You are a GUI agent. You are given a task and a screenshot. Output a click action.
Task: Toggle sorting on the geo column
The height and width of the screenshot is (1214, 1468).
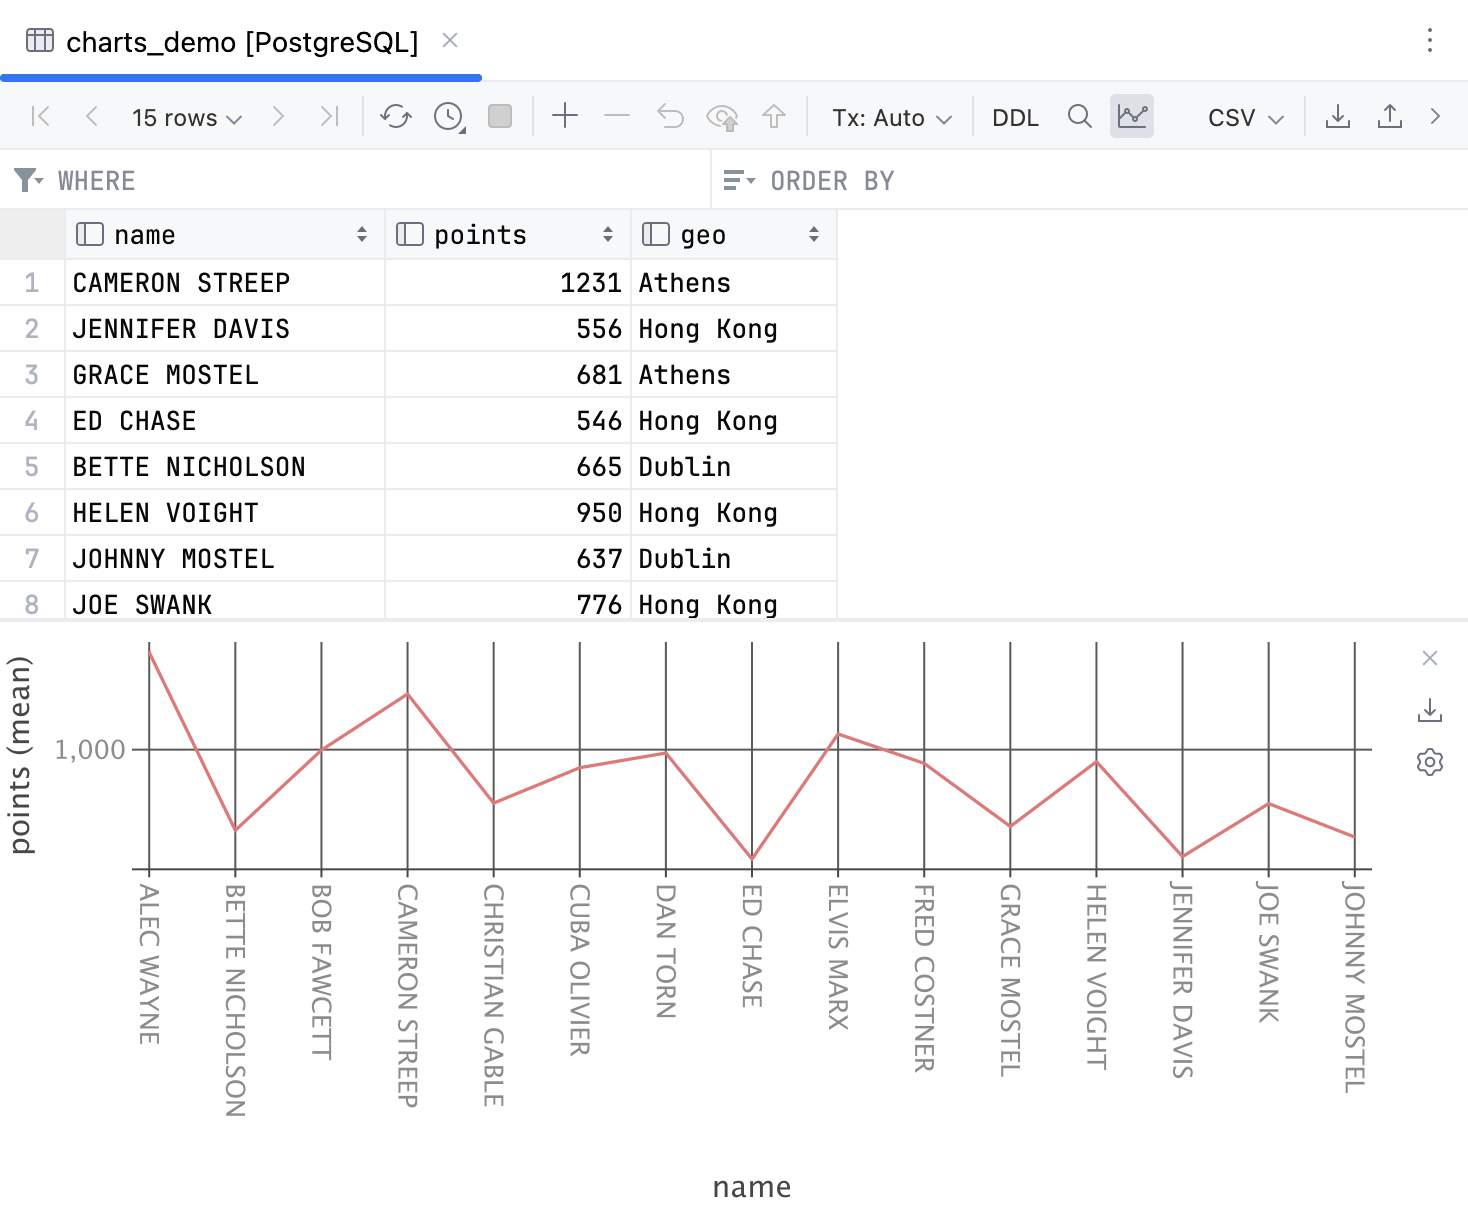point(812,233)
